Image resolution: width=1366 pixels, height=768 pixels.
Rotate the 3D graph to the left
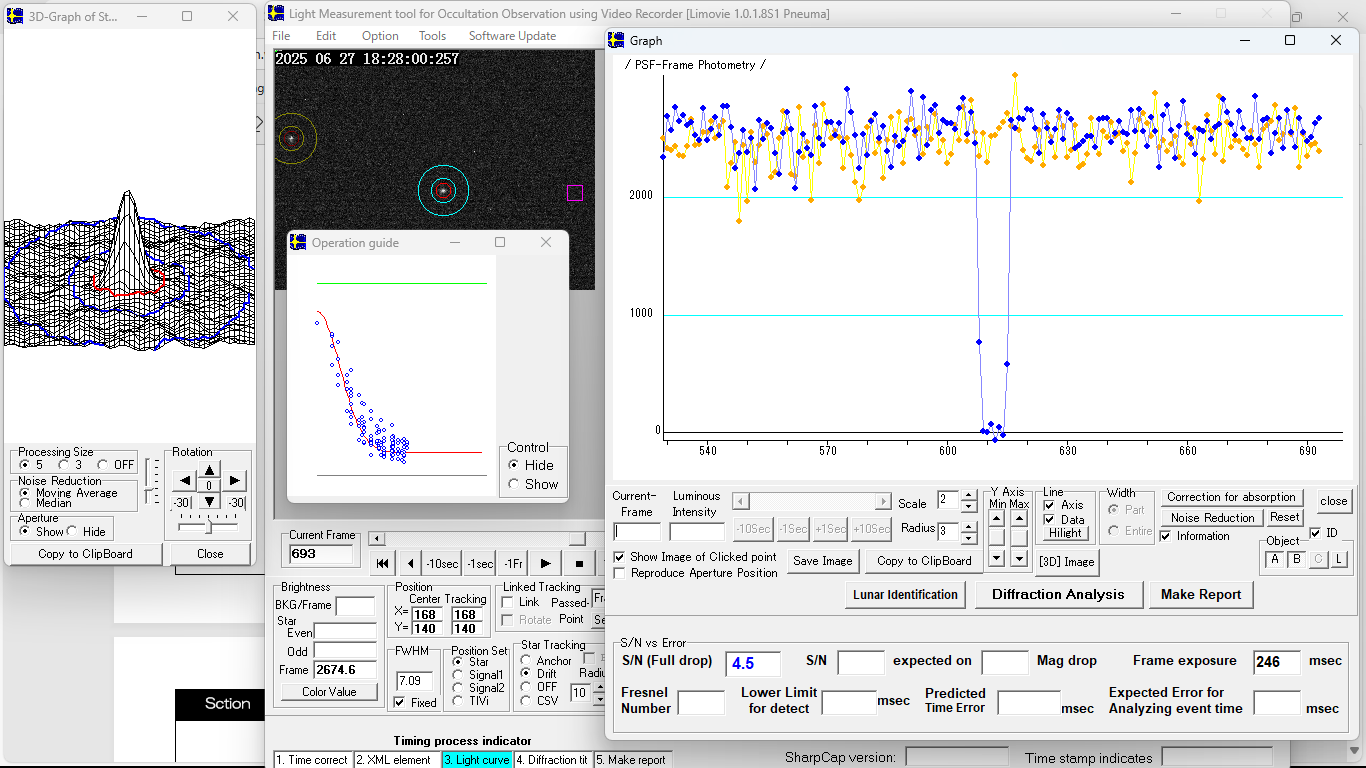click(185, 481)
